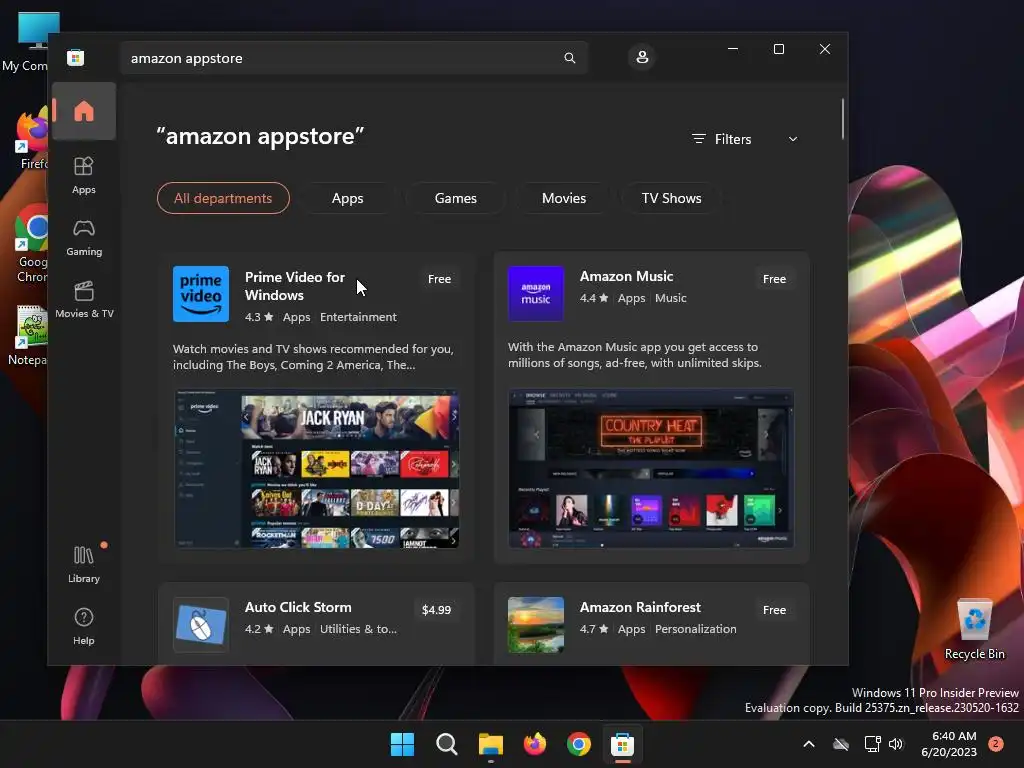
Task: Click the Microsoft Store taskbar icon
Action: click(x=622, y=744)
